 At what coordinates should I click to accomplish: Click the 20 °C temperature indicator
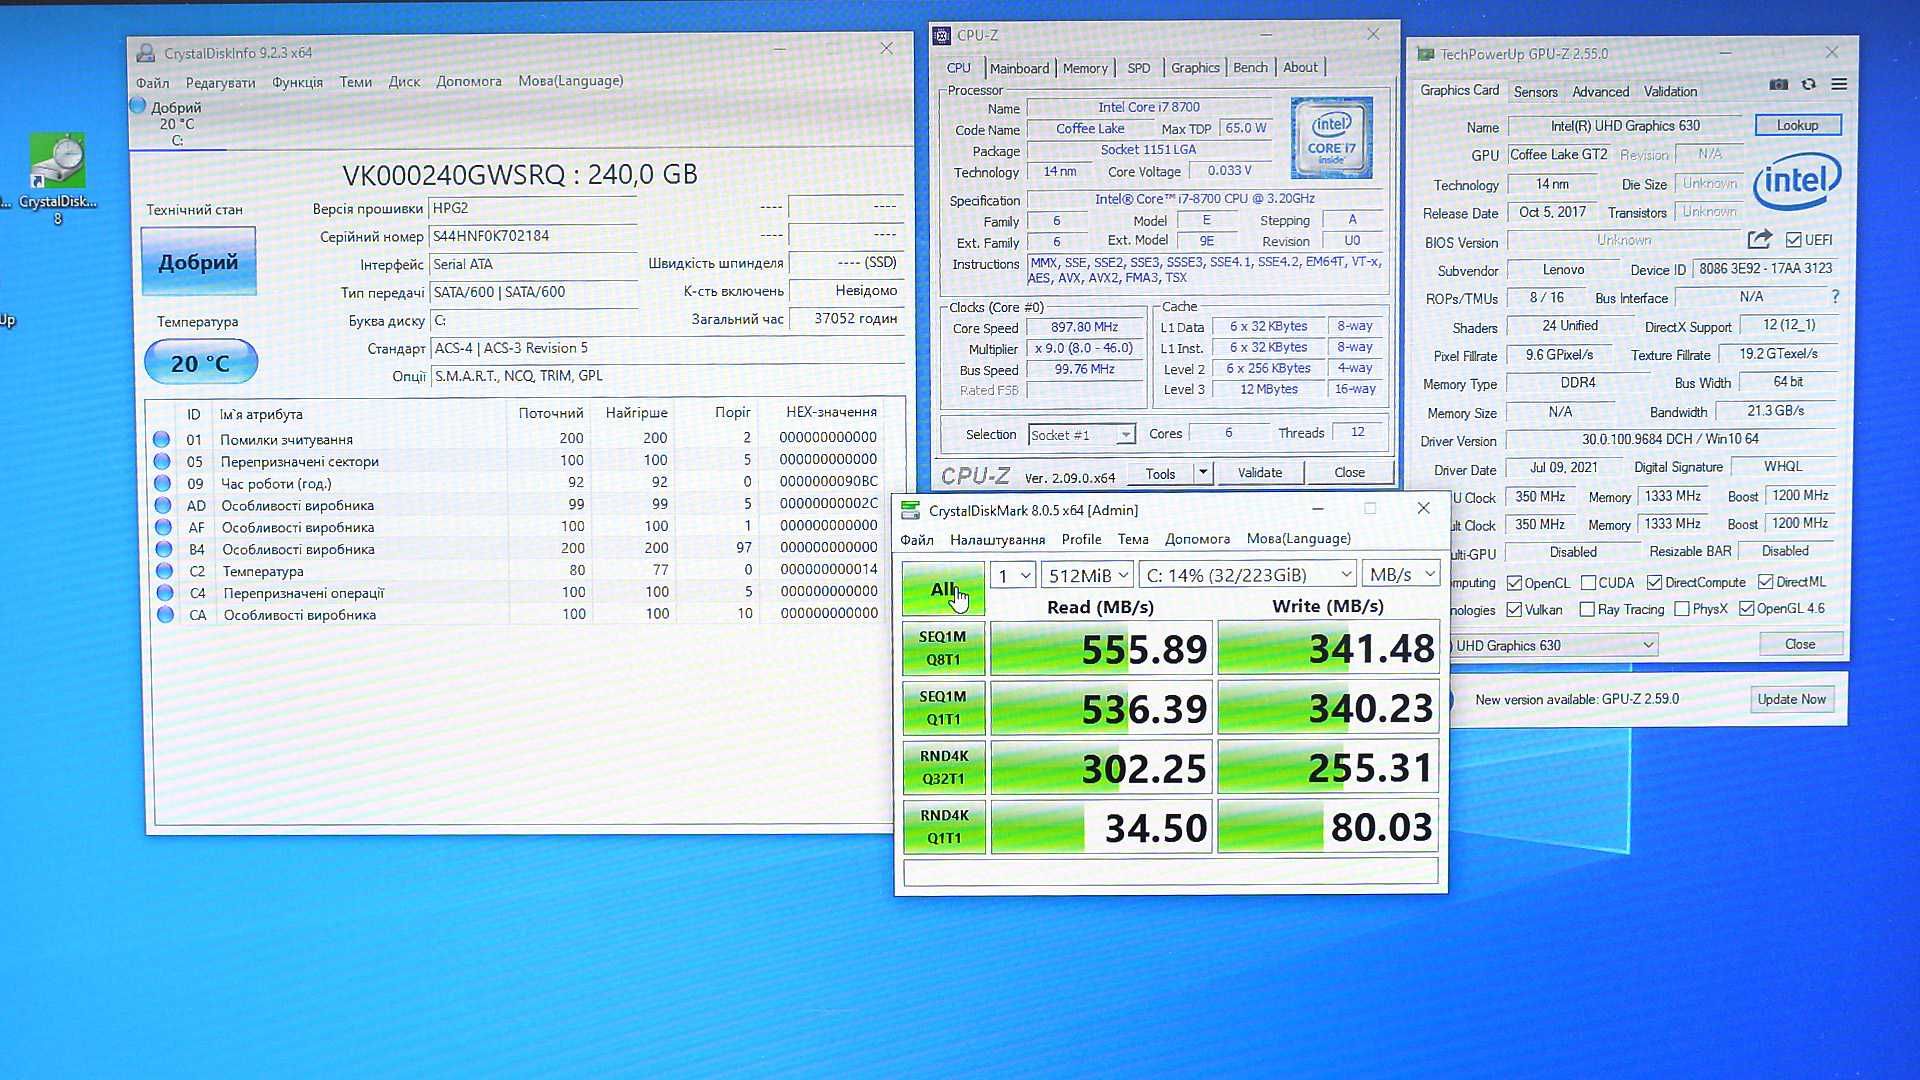(x=200, y=362)
